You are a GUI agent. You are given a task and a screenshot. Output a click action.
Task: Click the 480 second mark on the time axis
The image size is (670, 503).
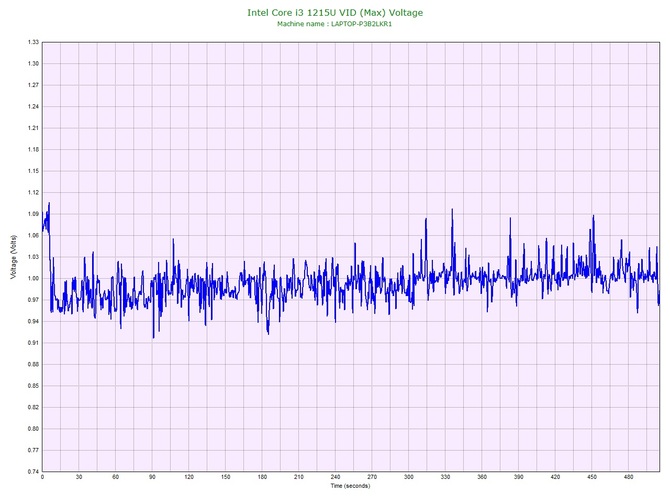pos(628,478)
